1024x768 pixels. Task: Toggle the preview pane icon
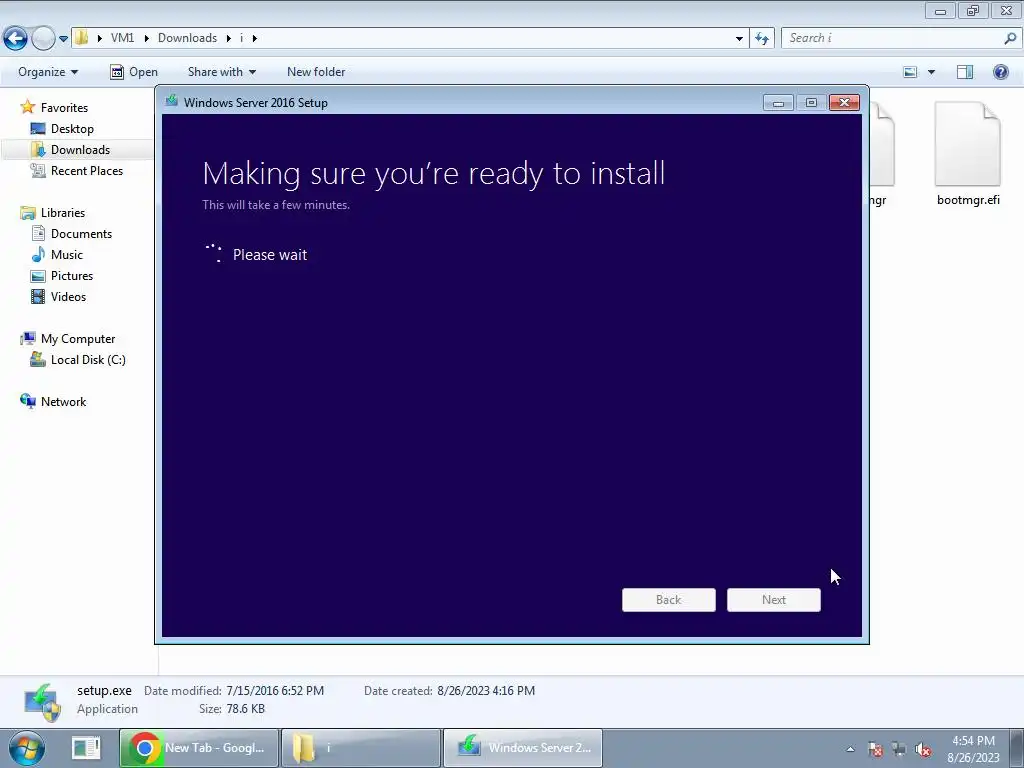click(965, 72)
